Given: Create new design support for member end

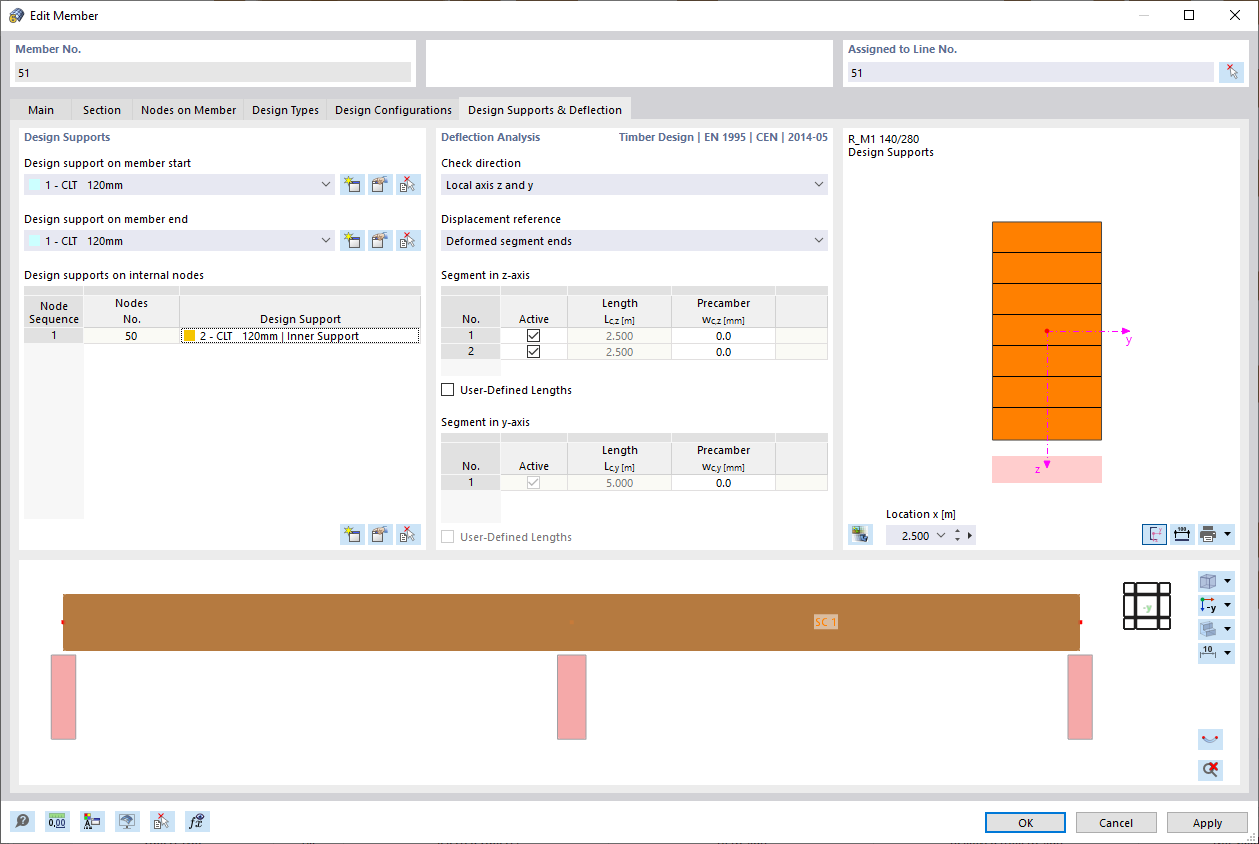Looking at the screenshot, I should tap(352, 240).
